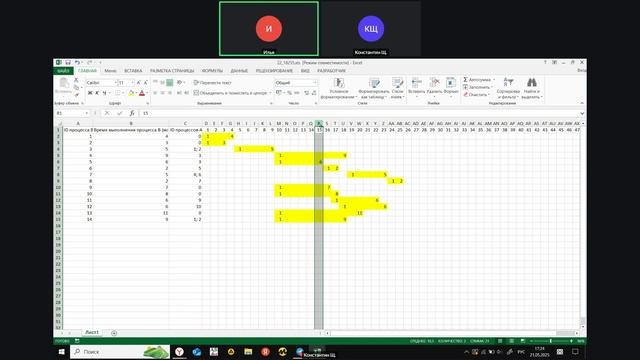Screen dimensions: 640x360
Task: Expand the formula bar
Action: pos(582,113)
